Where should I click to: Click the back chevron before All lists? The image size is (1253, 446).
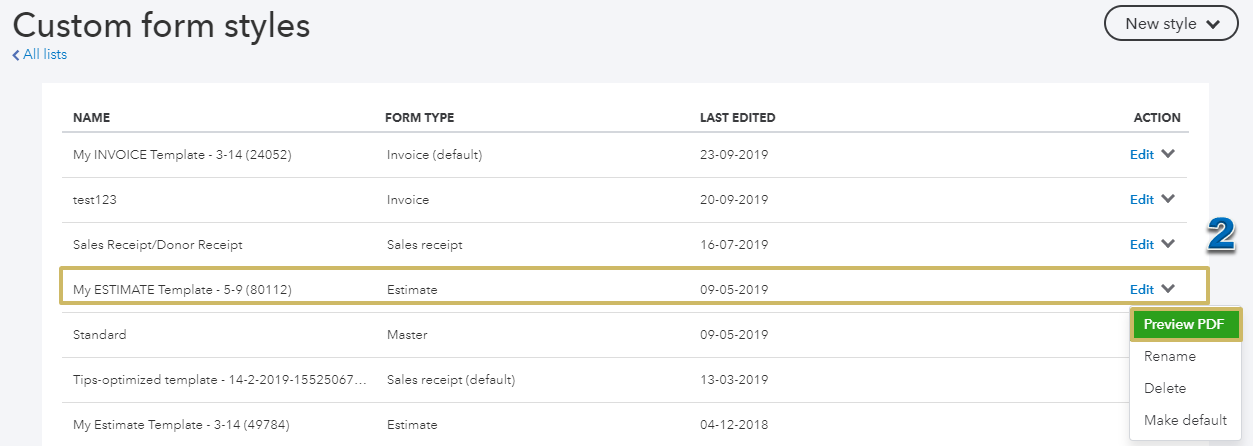tap(16, 55)
